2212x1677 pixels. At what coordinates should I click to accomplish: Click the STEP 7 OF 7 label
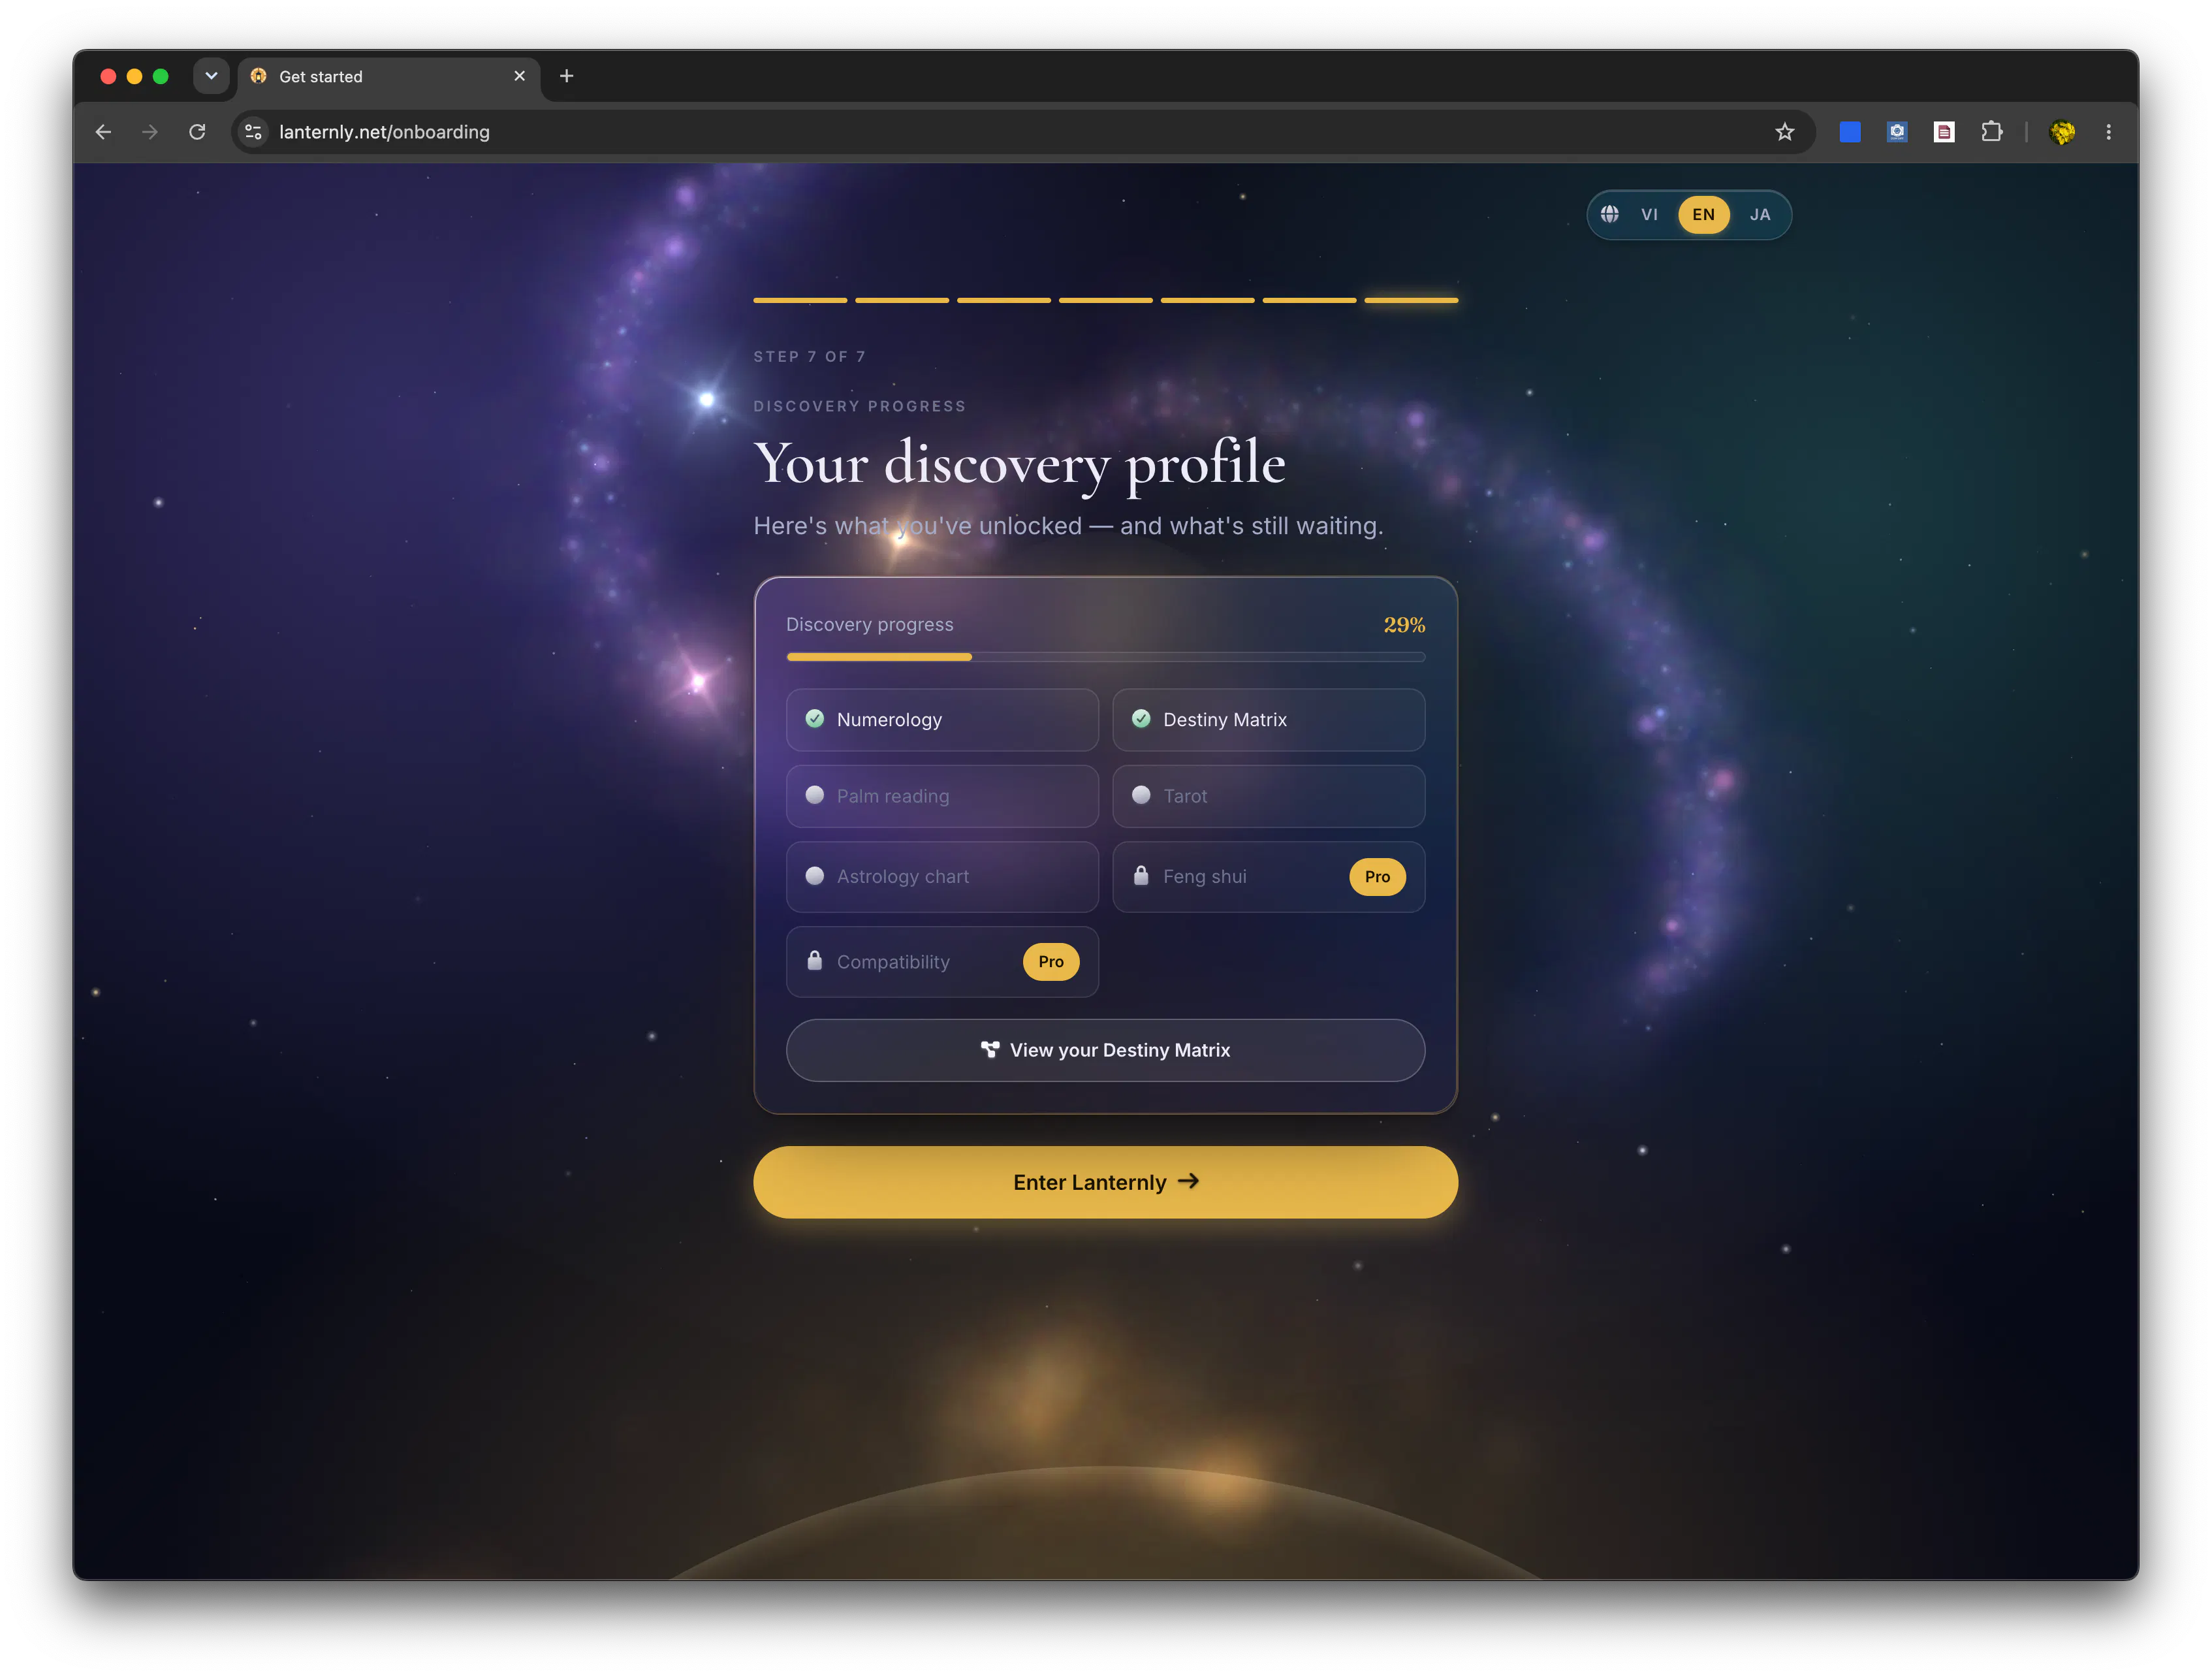809,356
